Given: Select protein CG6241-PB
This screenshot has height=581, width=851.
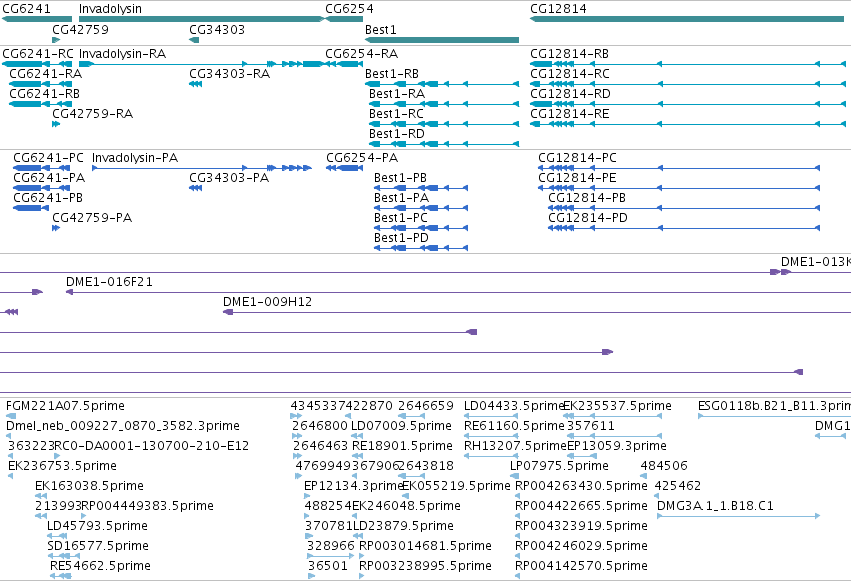Looking at the screenshot, I should (48, 198).
